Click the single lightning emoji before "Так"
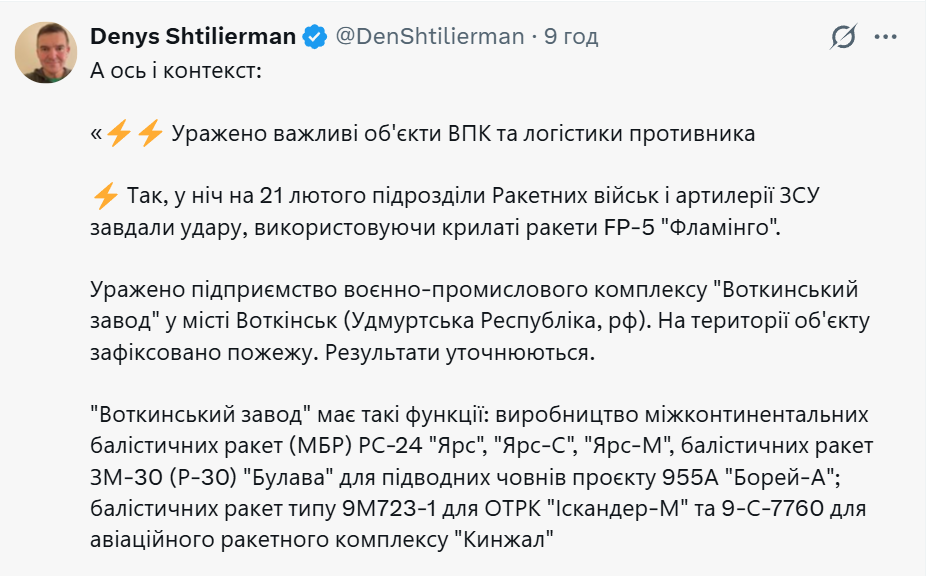933x576 pixels. 104,195
